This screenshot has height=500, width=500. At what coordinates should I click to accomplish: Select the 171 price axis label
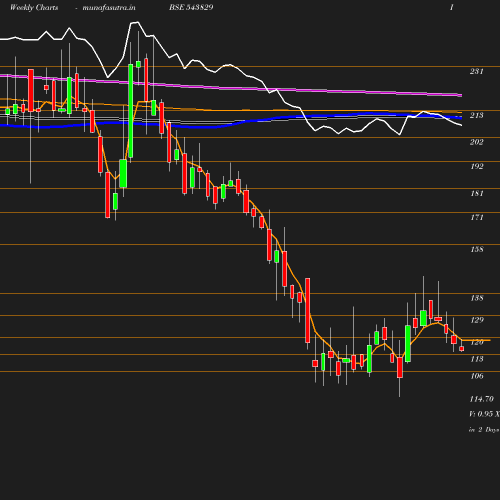477,217
